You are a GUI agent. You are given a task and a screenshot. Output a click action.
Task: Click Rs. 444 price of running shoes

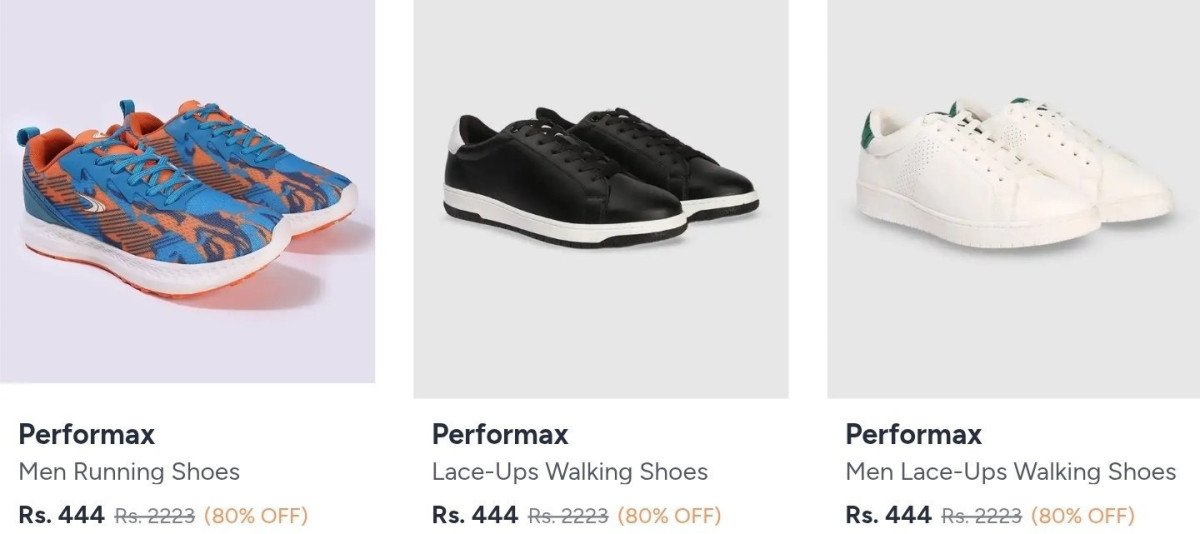[x=61, y=516]
